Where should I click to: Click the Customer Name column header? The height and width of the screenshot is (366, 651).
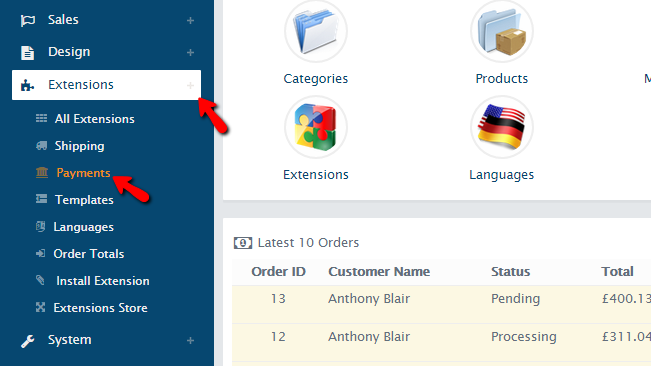(x=379, y=271)
